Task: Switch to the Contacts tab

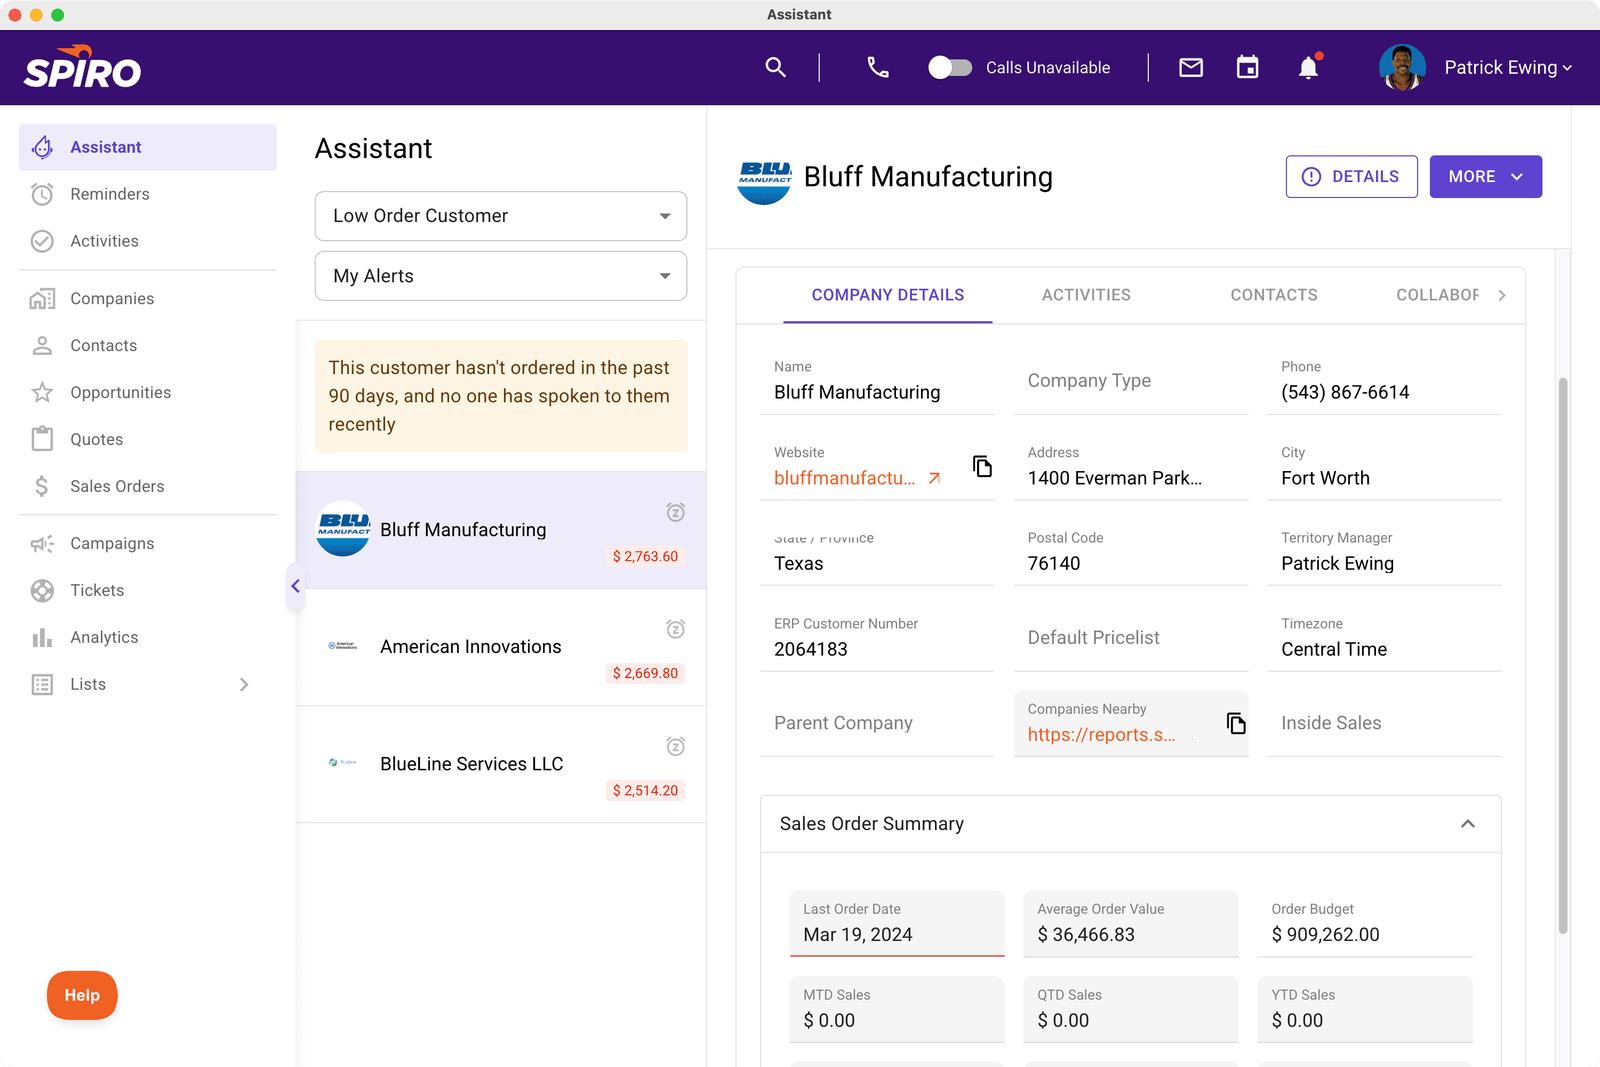Action: pyautogui.click(x=1274, y=295)
